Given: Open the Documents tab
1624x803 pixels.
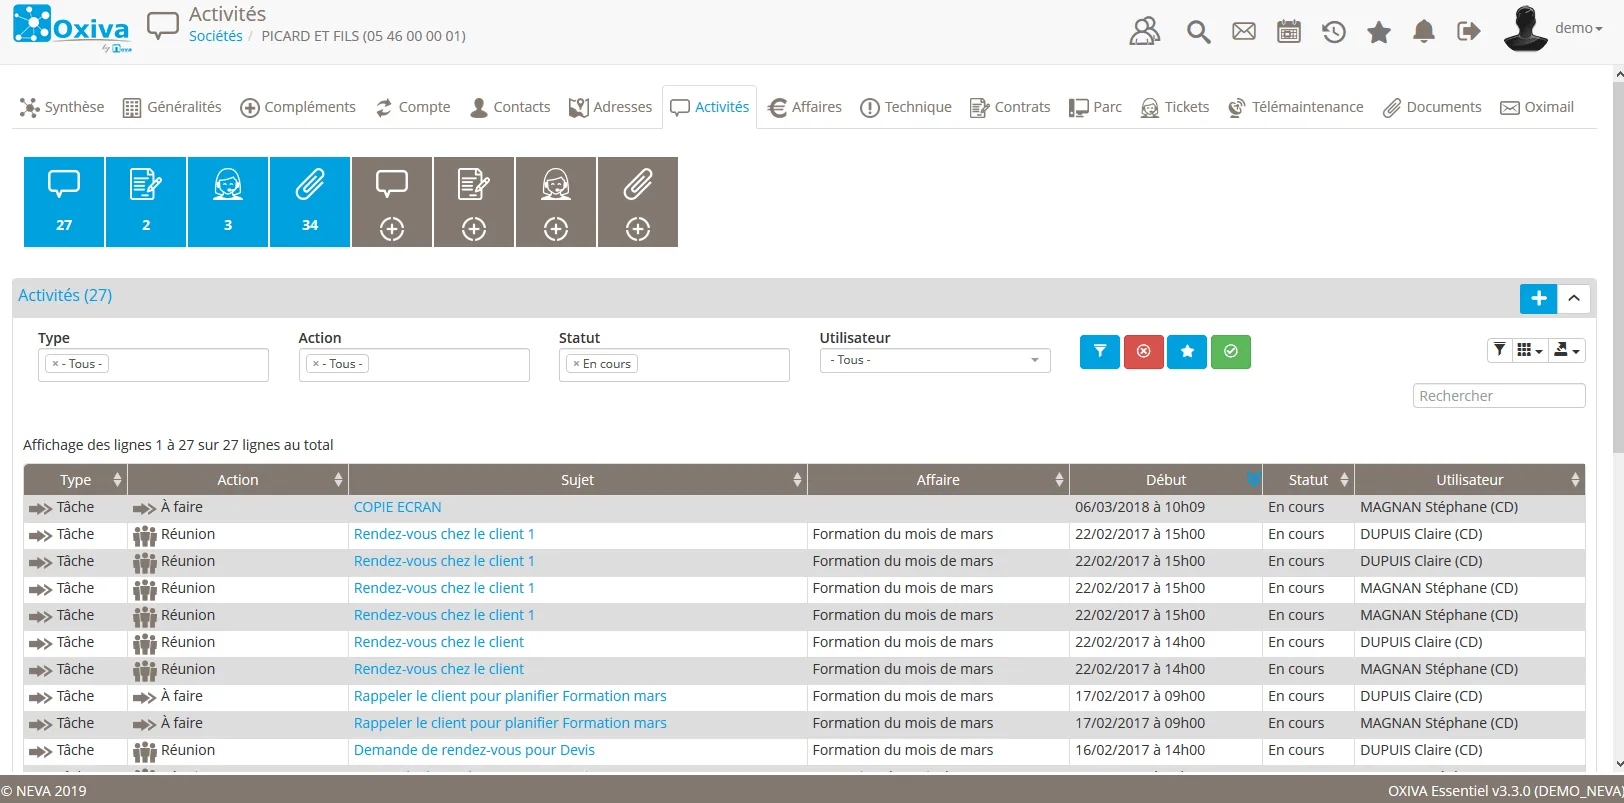Looking at the screenshot, I should (x=1432, y=107).
